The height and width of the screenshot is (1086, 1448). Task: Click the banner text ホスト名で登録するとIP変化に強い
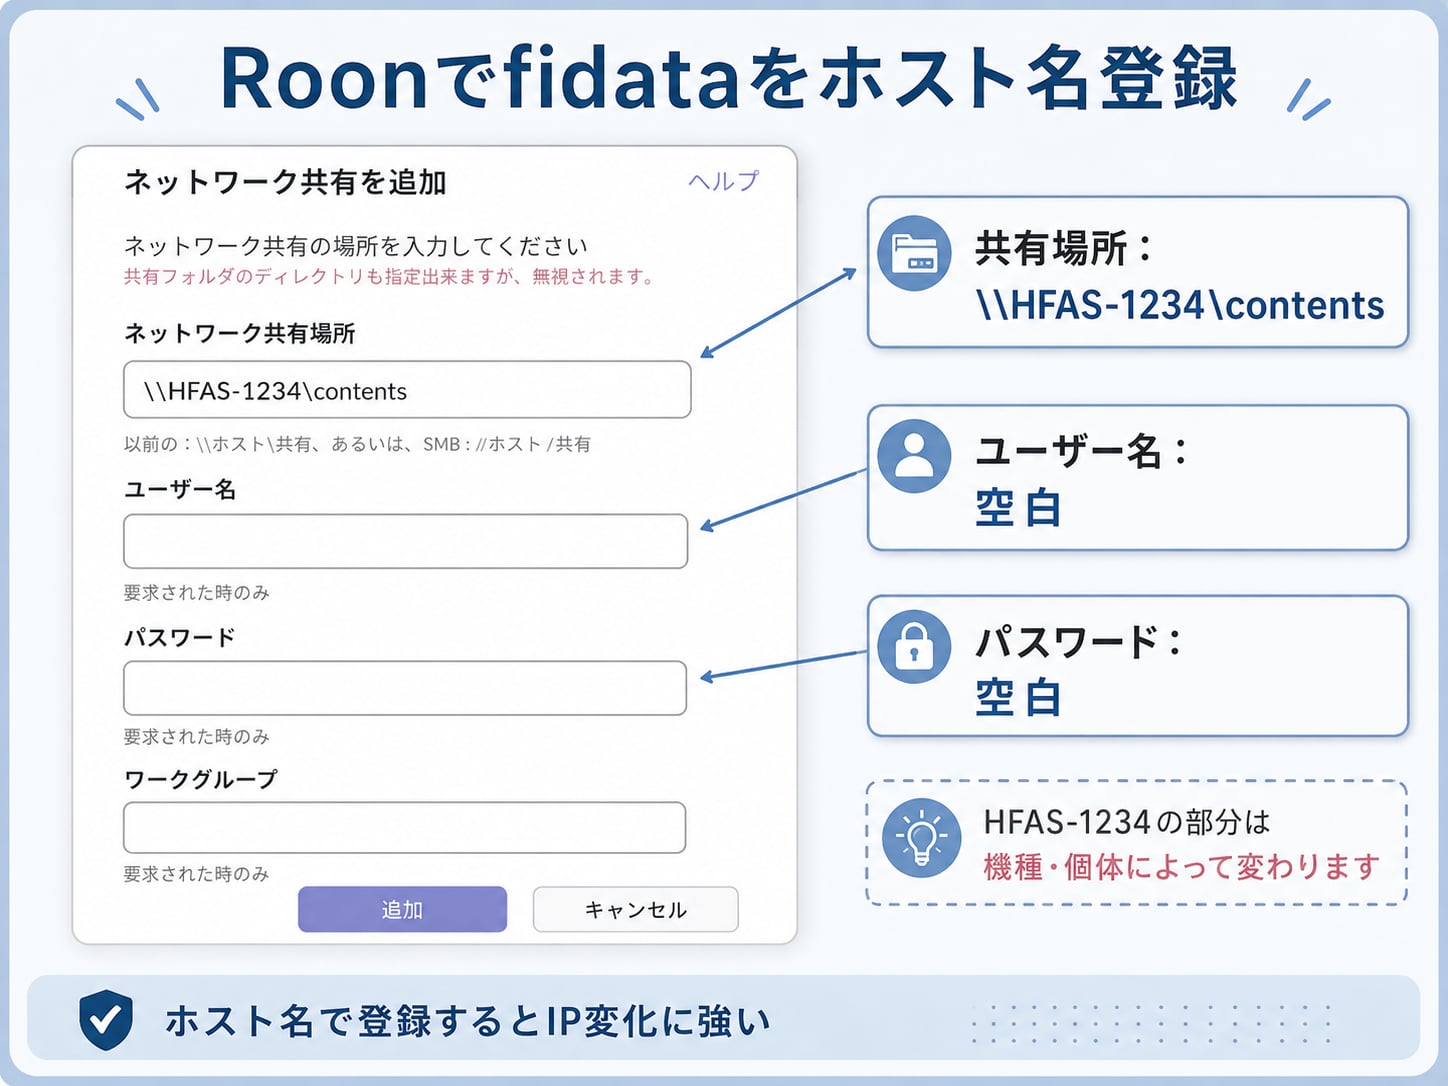[468, 1021]
